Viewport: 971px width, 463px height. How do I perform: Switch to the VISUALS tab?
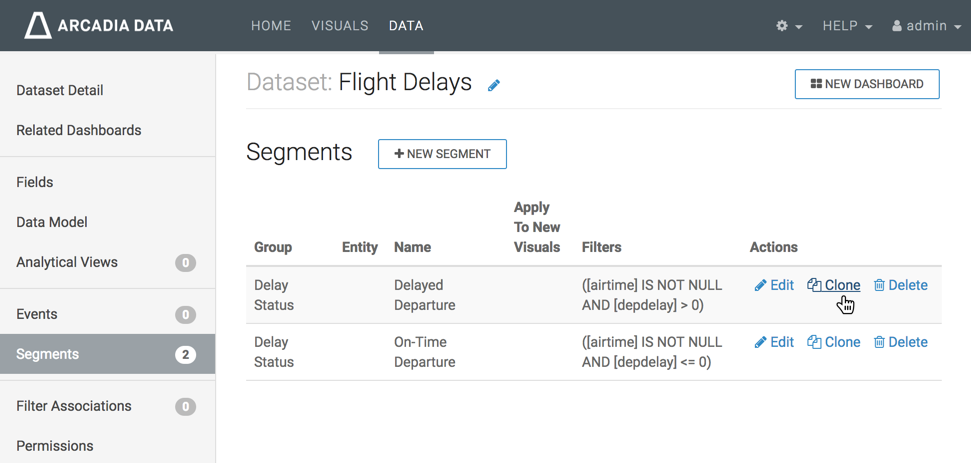340,26
